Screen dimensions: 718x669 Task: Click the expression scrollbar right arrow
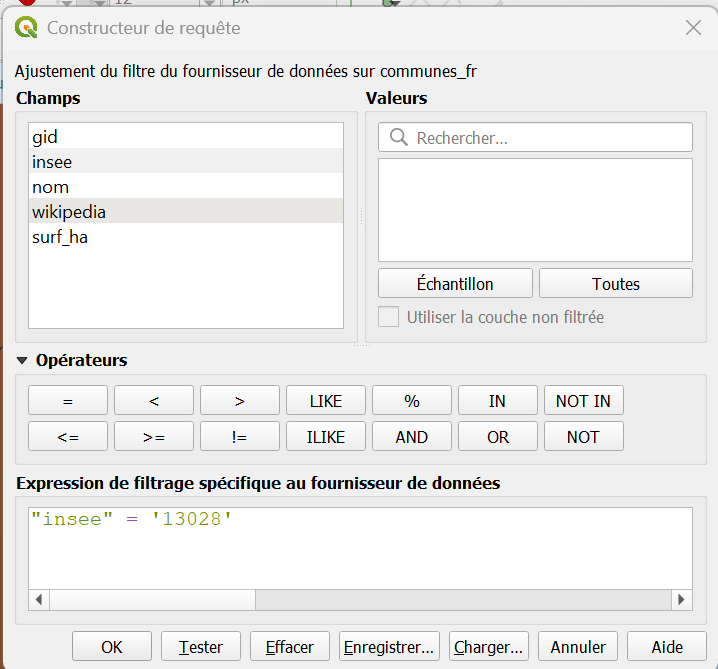click(x=681, y=599)
